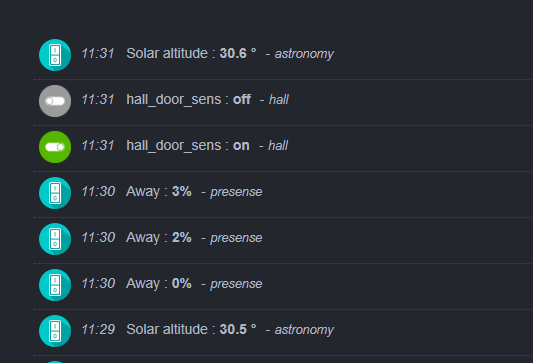Click the teal device icon beside Away 3%

point(55,193)
